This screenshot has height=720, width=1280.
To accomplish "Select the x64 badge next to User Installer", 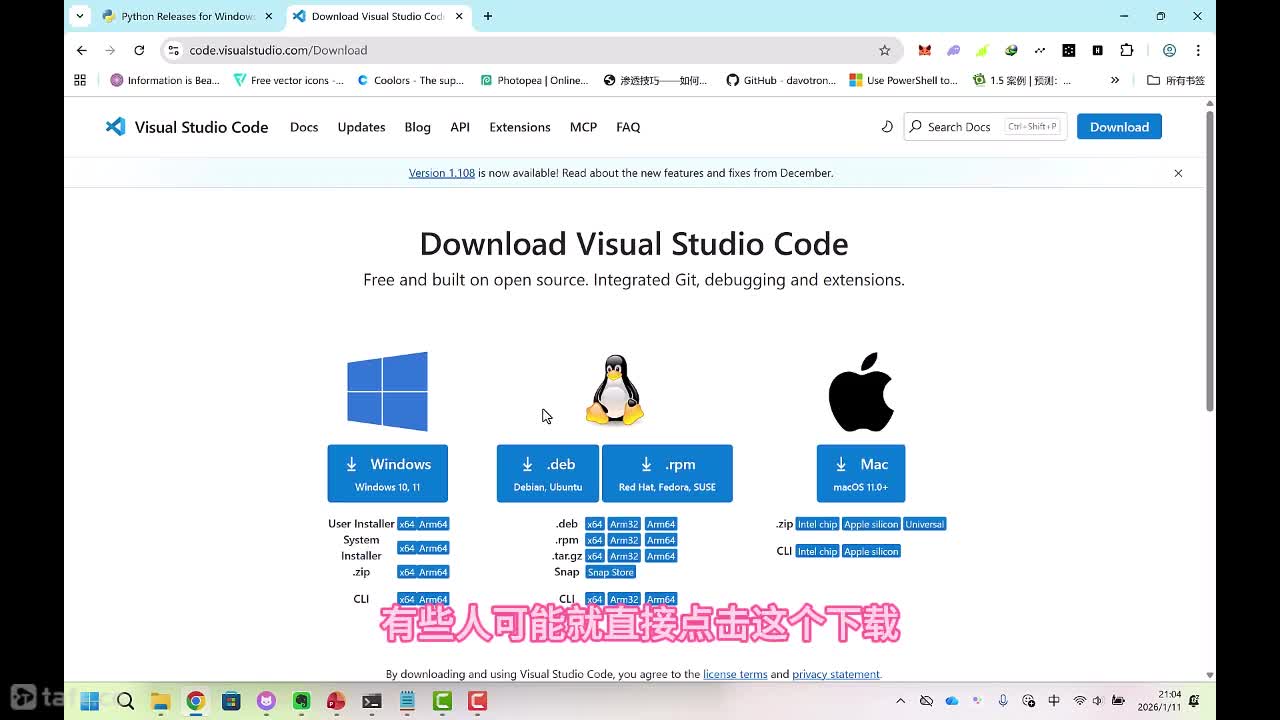I will pos(409,523).
